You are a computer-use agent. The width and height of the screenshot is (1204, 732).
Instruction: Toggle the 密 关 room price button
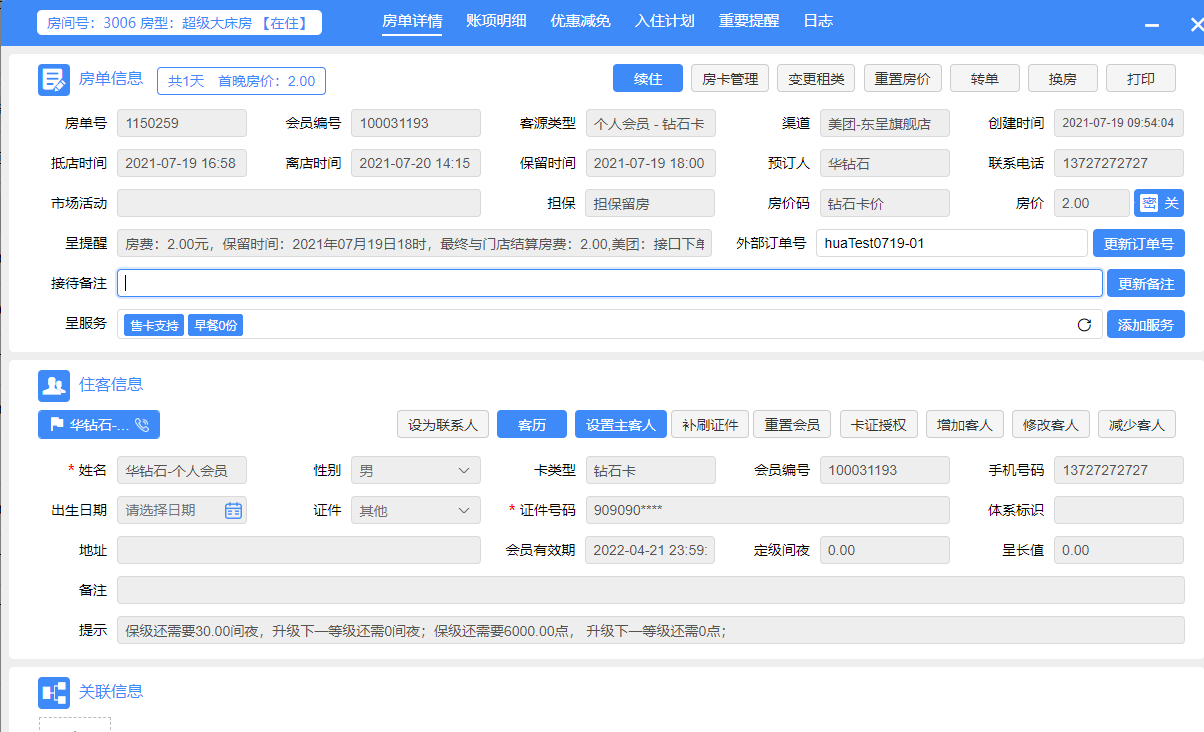[x=1159, y=203]
